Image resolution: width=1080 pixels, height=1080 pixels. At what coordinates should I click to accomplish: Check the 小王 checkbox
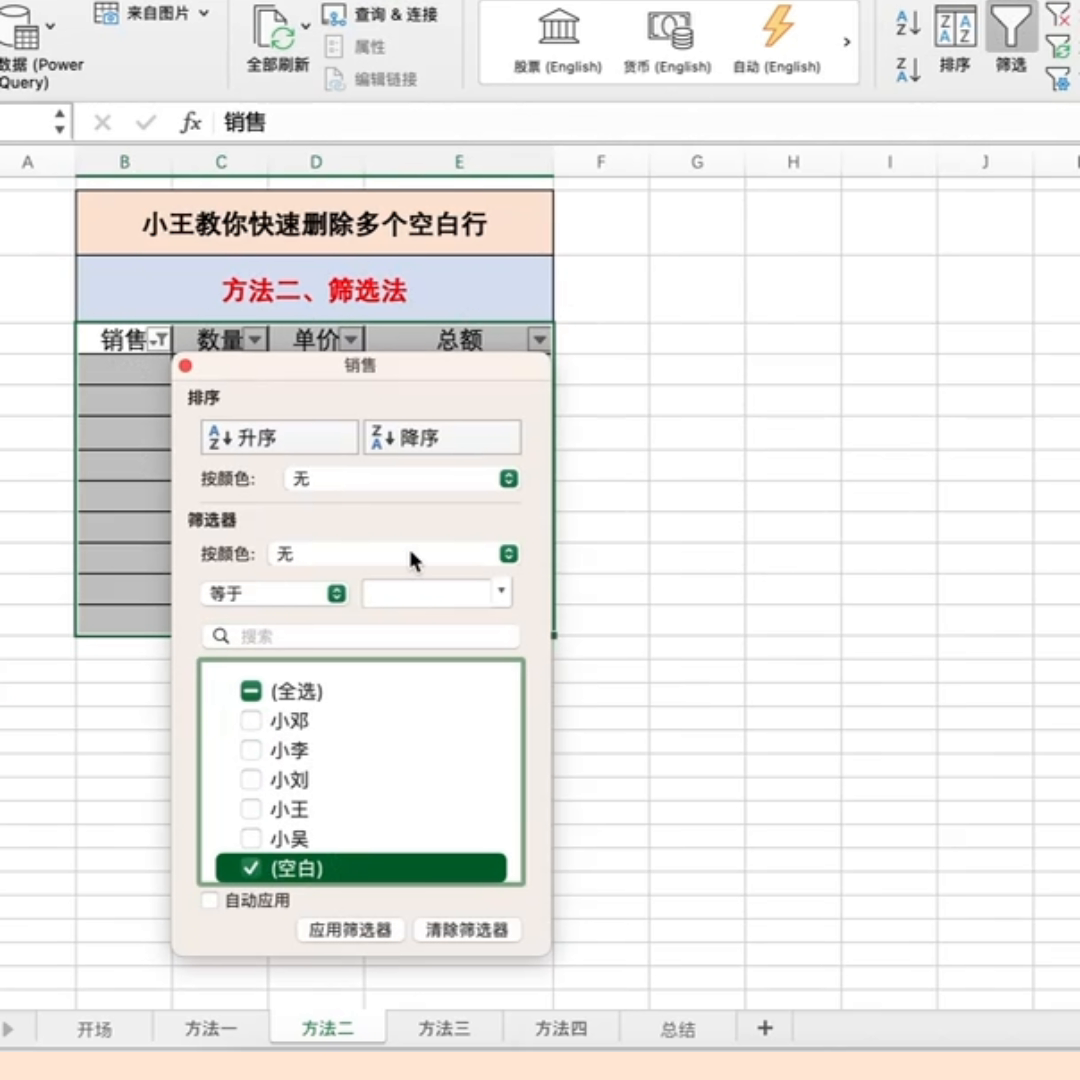pos(251,809)
